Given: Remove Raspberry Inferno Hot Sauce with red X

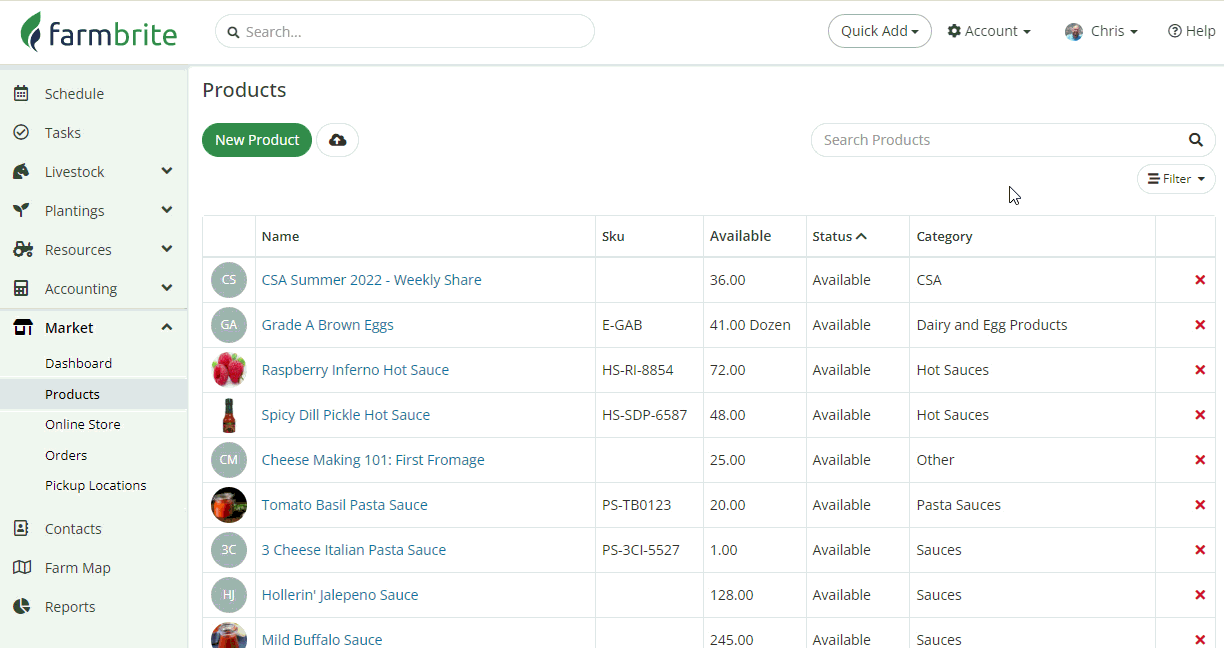Looking at the screenshot, I should tap(1200, 370).
